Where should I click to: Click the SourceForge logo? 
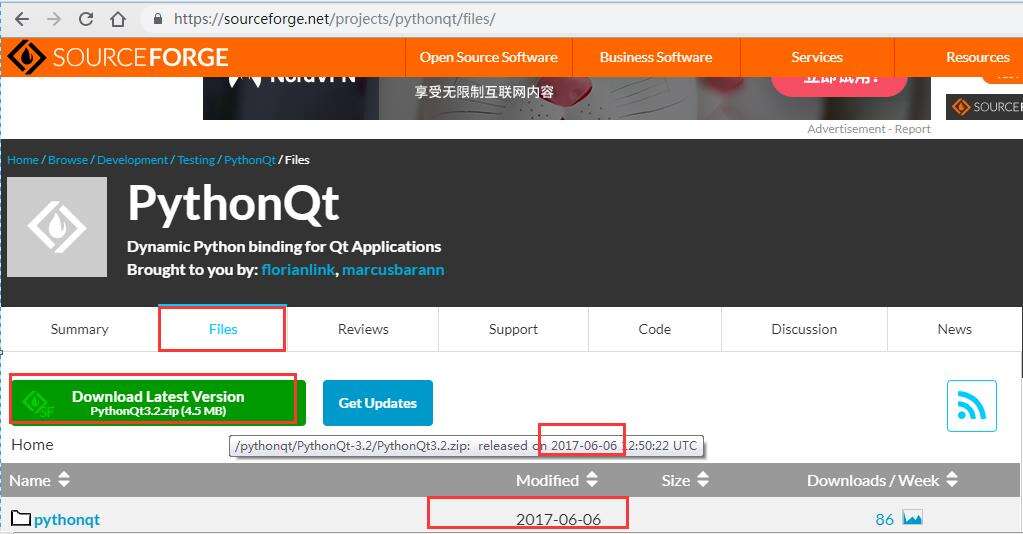(117, 57)
